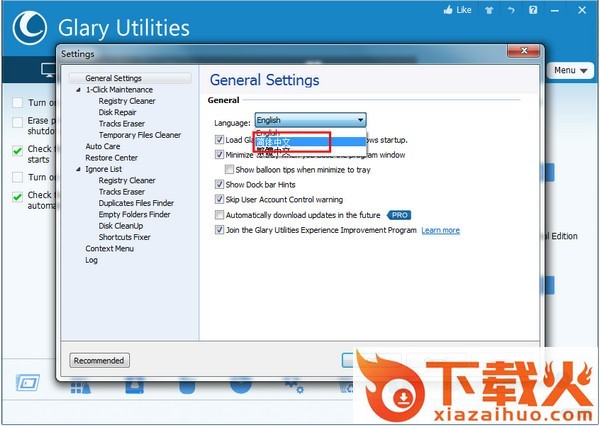This screenshot has height=426, width=600.
Task: Click the blue PRO badge
Action: tap(400, 215)
